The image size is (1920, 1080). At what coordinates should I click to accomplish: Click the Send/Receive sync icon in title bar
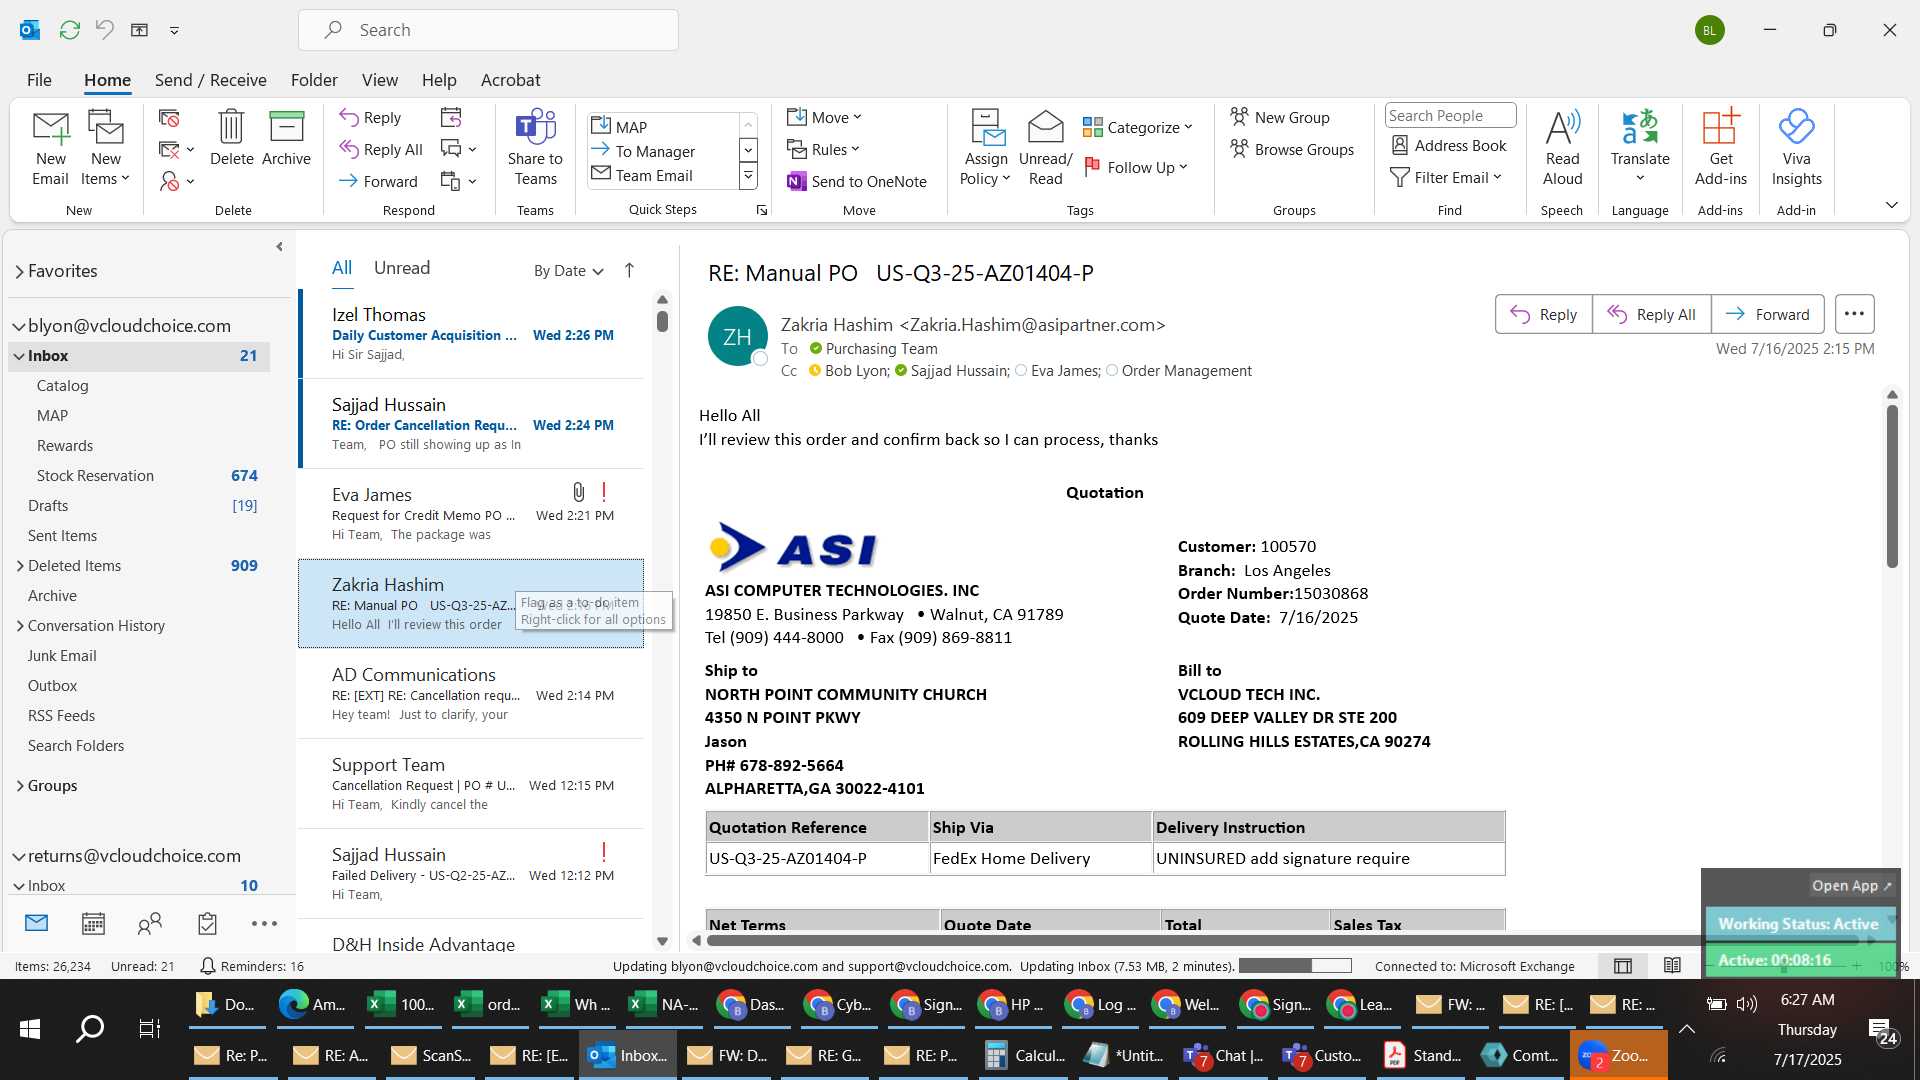click(69, 30)
